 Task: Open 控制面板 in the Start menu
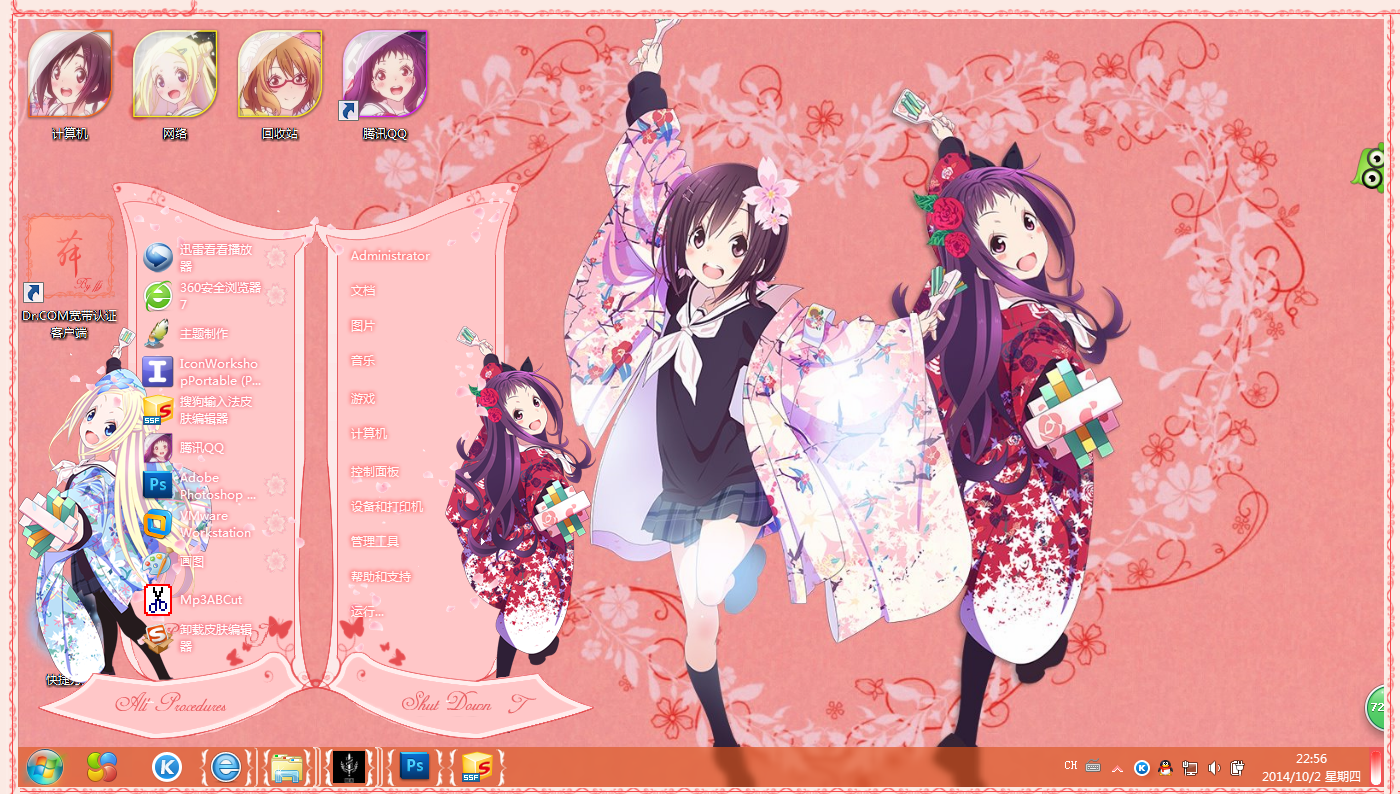pyautogui.click(x=375, y=471)
